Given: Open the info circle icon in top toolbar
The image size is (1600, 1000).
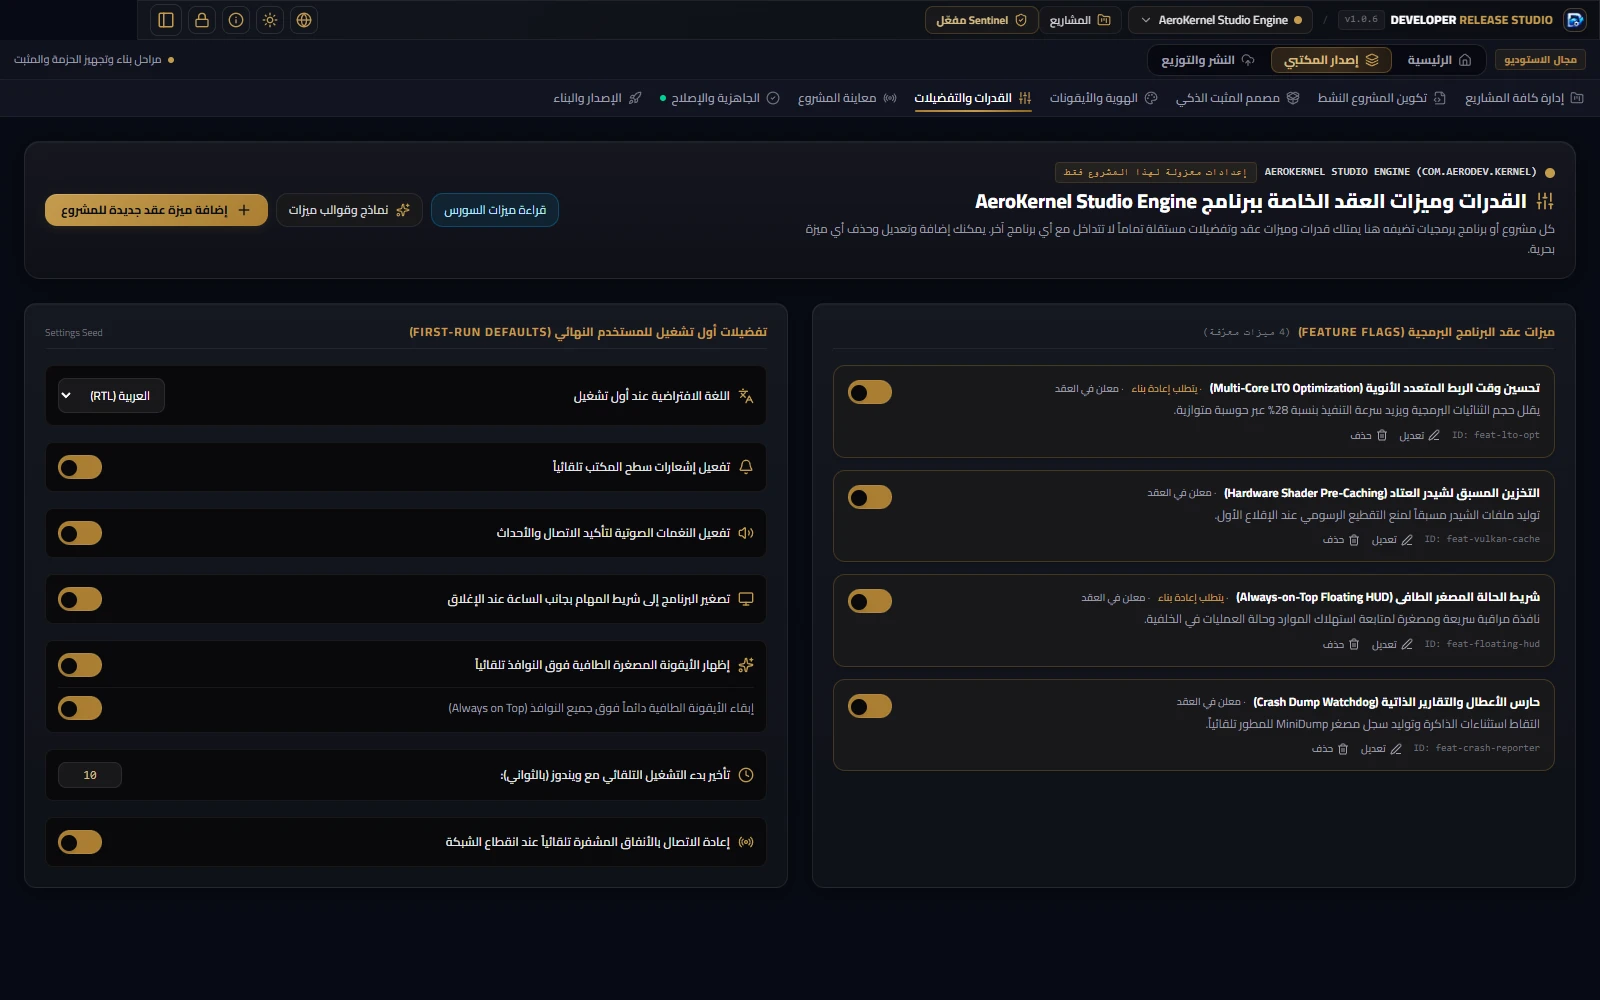Looking at the screenshot, I should click(236, 20).
